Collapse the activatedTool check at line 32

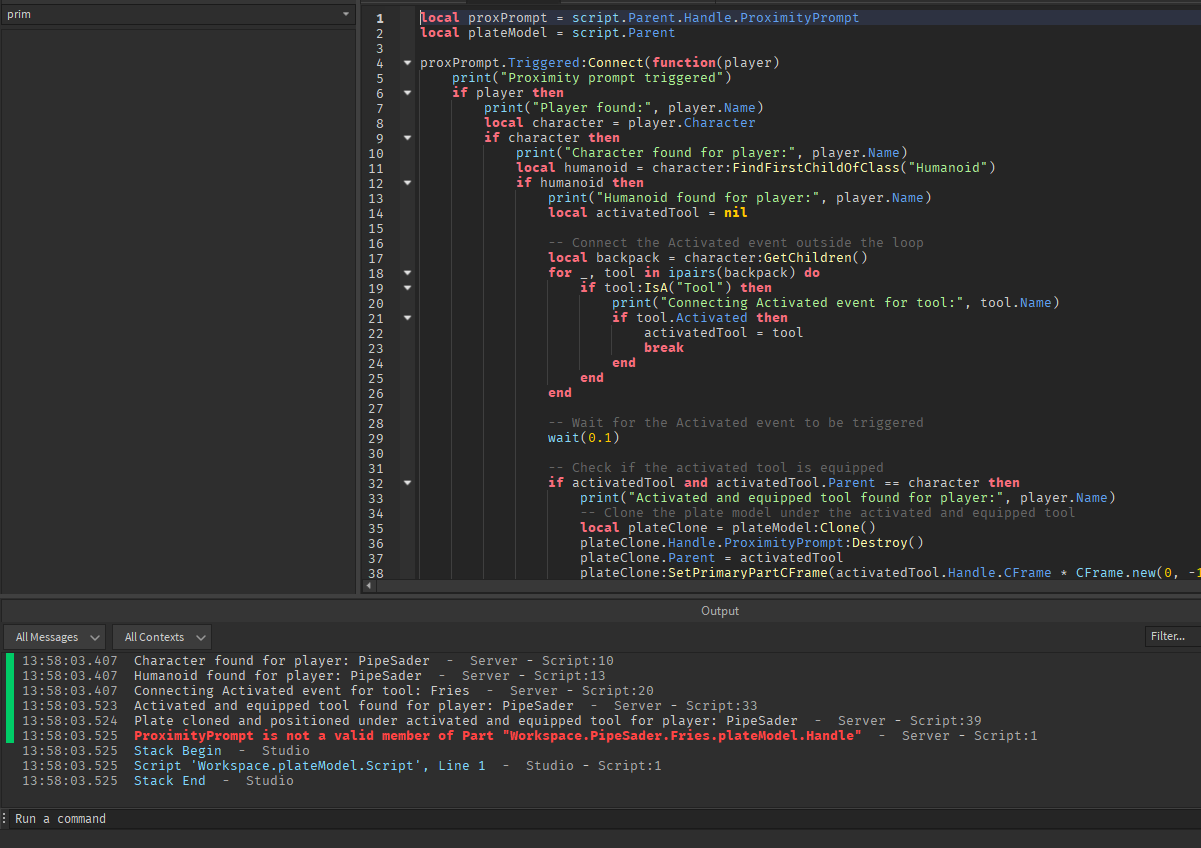tap(407, 482)
